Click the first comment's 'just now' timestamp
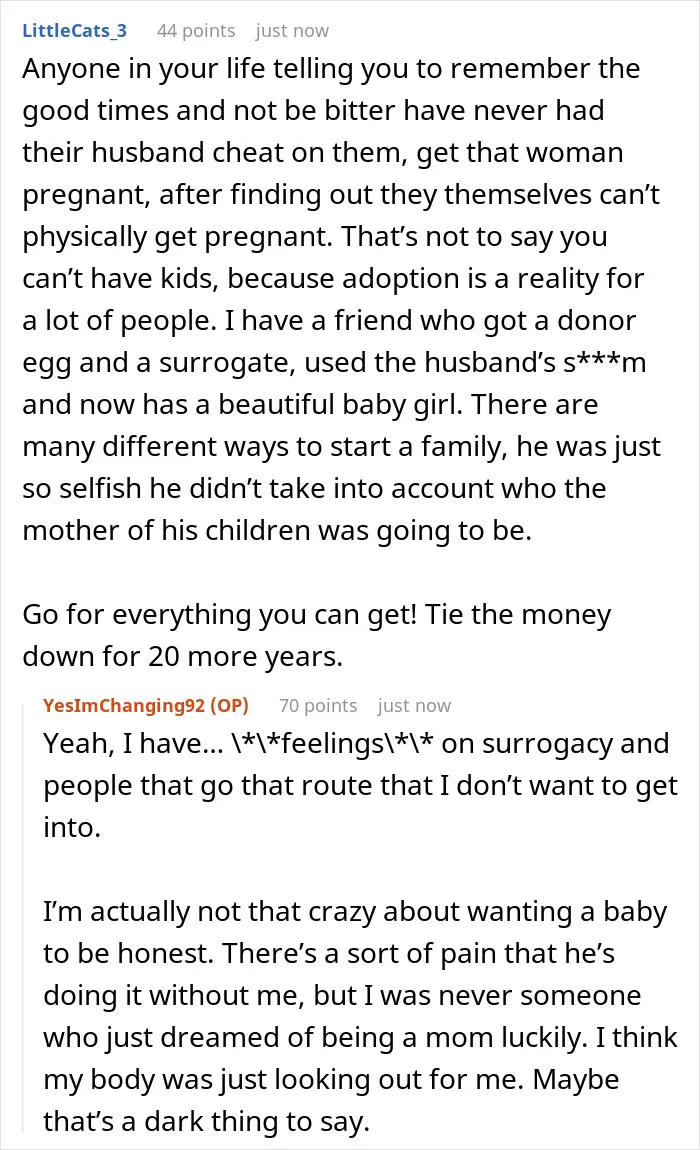Image resolution: width=700 pixels, height=1150 pixels. coord(292,31)
